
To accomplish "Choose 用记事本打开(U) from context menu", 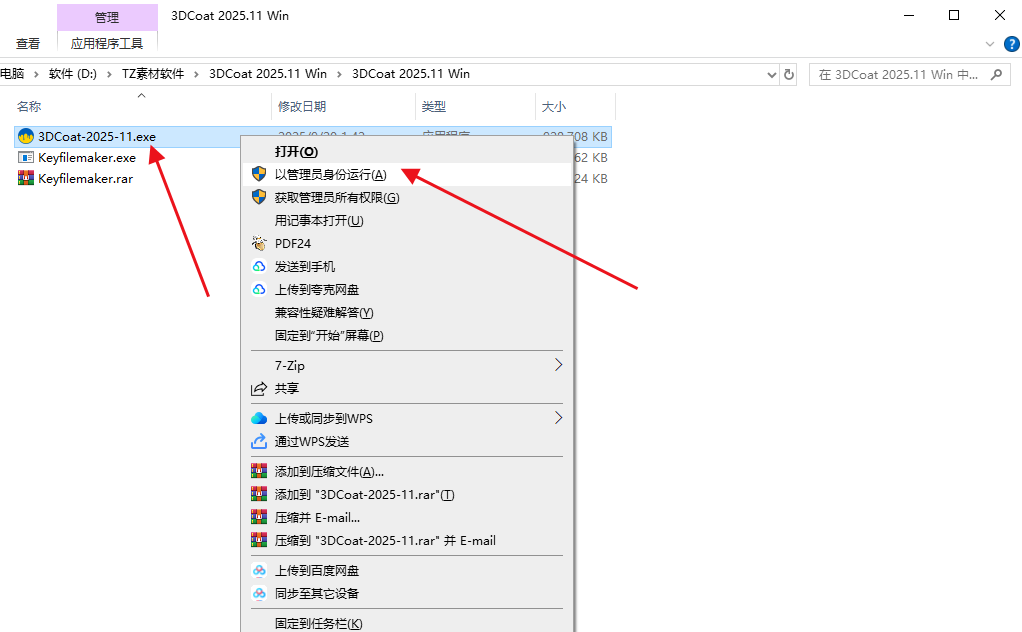I will tap(407, 220).
